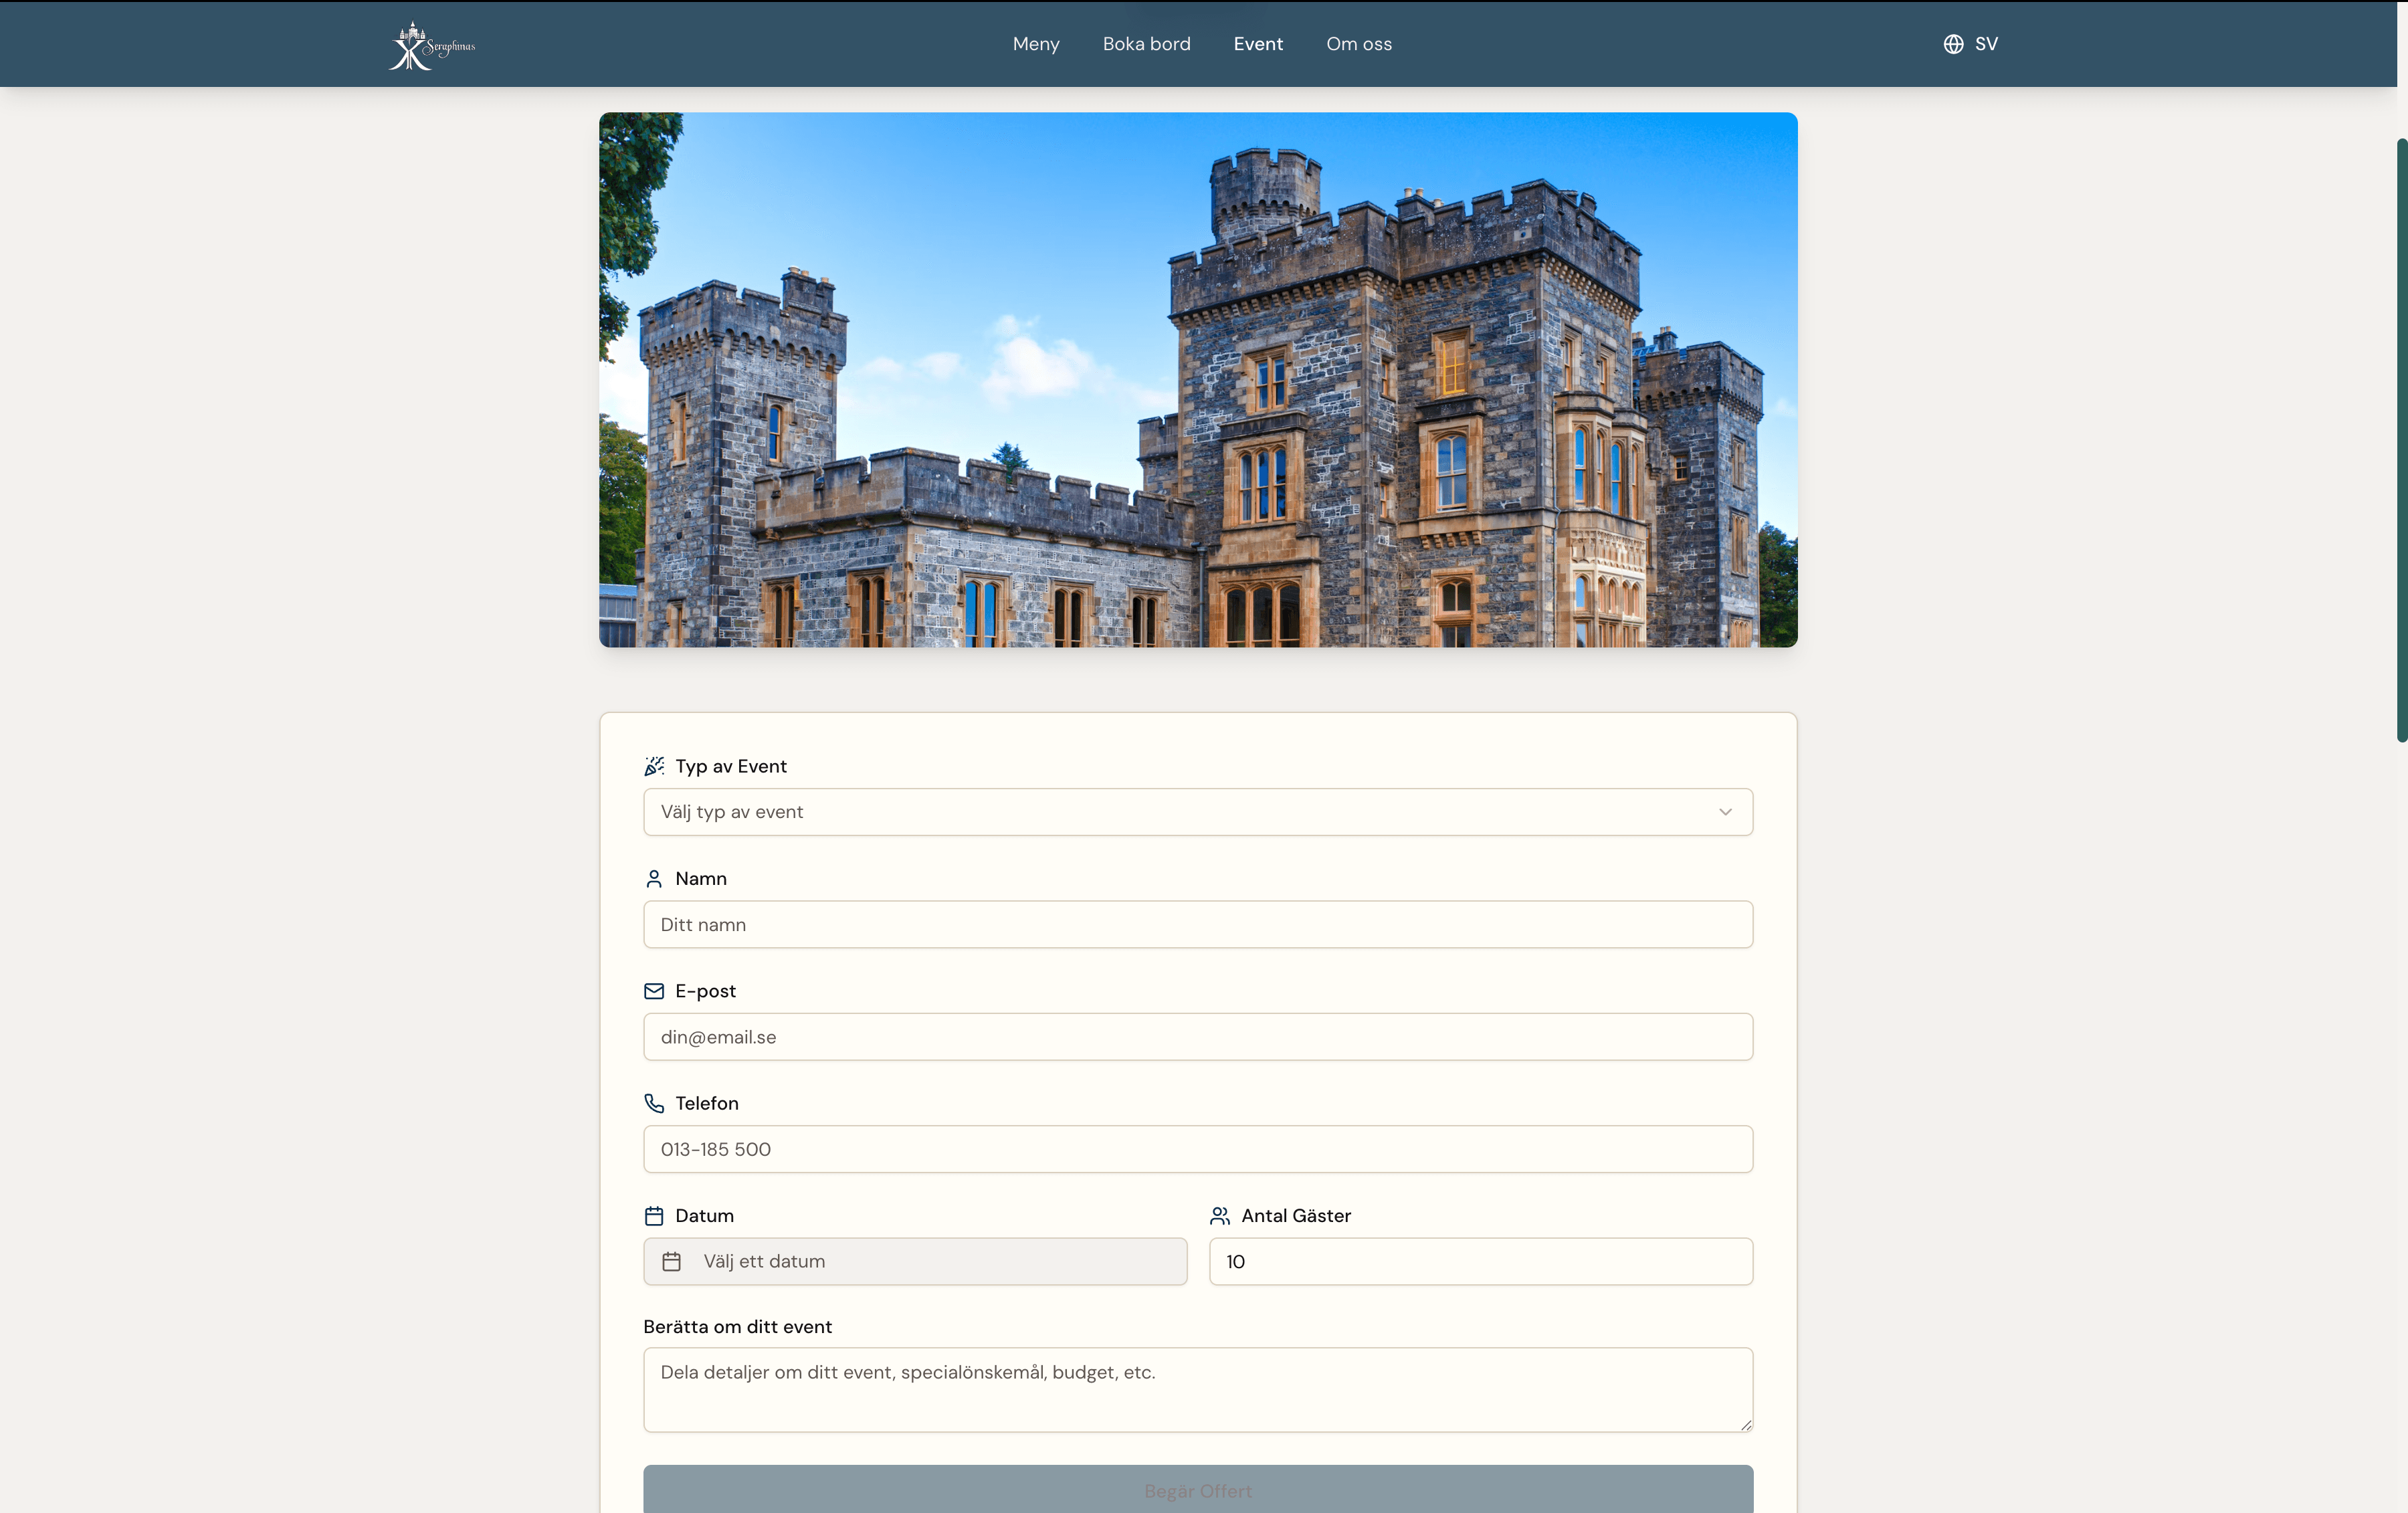Go to Boka bord page
Image resolution: width=2408 pixels, height=1513 pixels.
1146,44
